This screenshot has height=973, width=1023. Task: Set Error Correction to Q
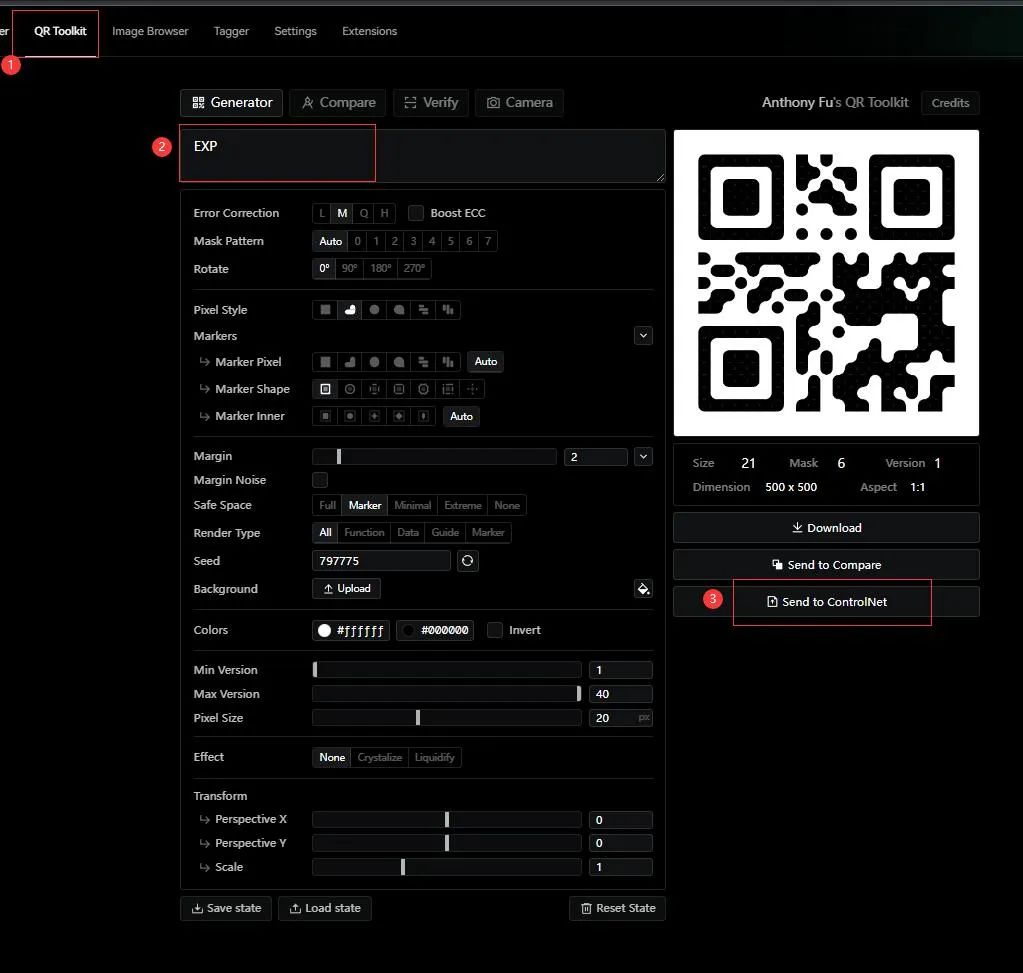click(363, 213)
